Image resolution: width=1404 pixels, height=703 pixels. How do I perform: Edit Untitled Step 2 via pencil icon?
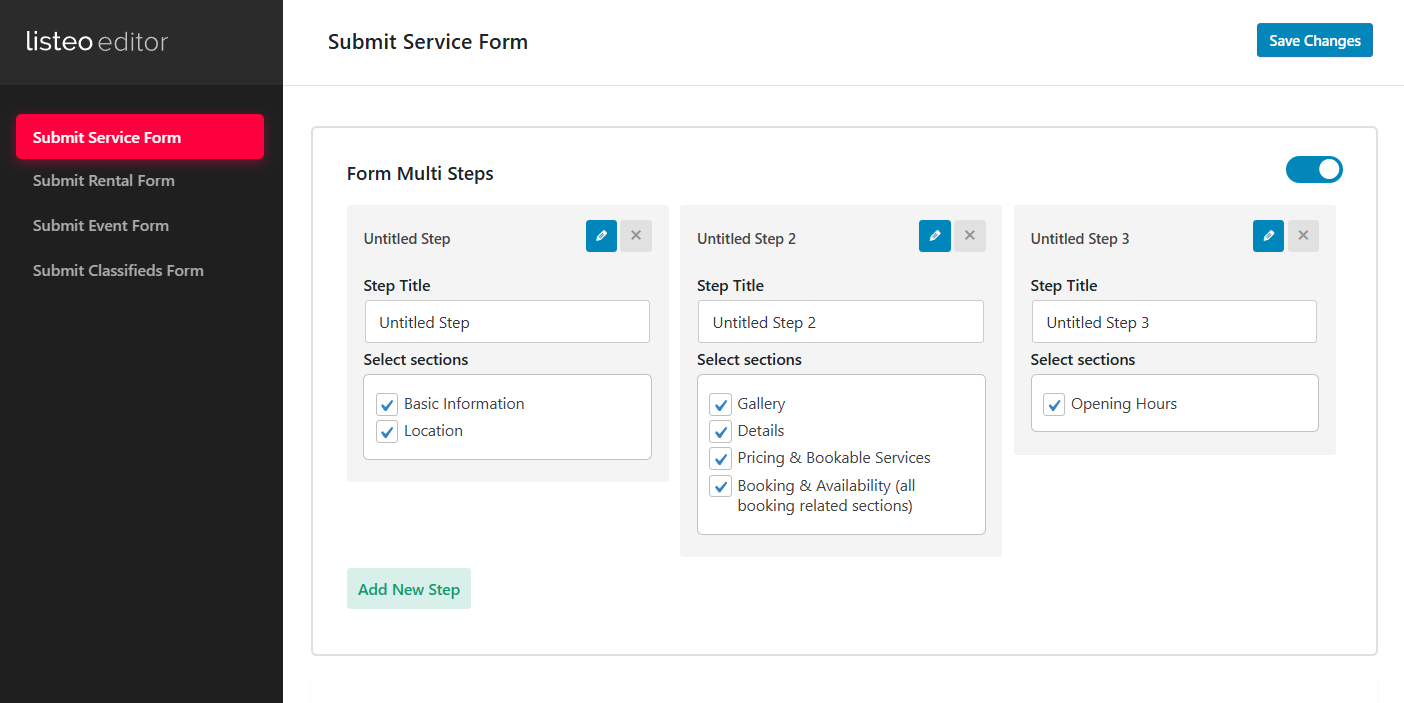[934, 236]
